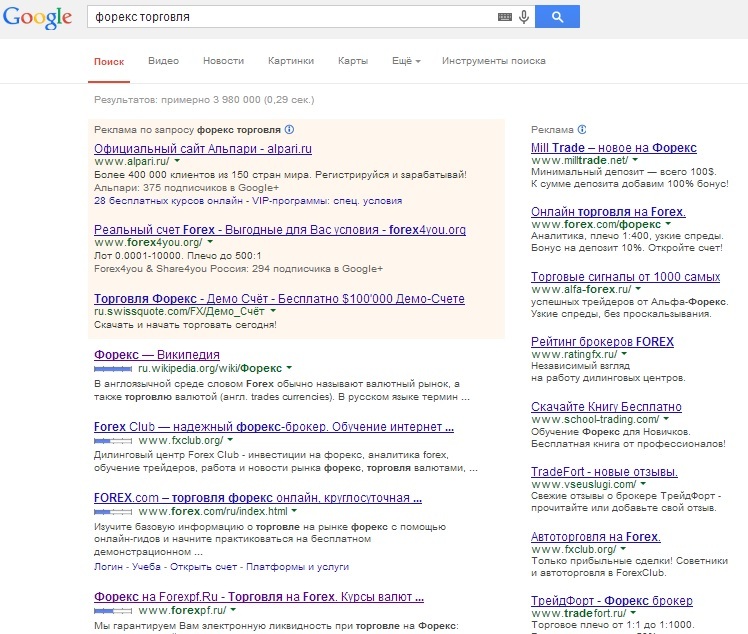Click Учеба sitelink under FOREX.com
Viewport: 748px width, 634px height.
tap(146, 567)
